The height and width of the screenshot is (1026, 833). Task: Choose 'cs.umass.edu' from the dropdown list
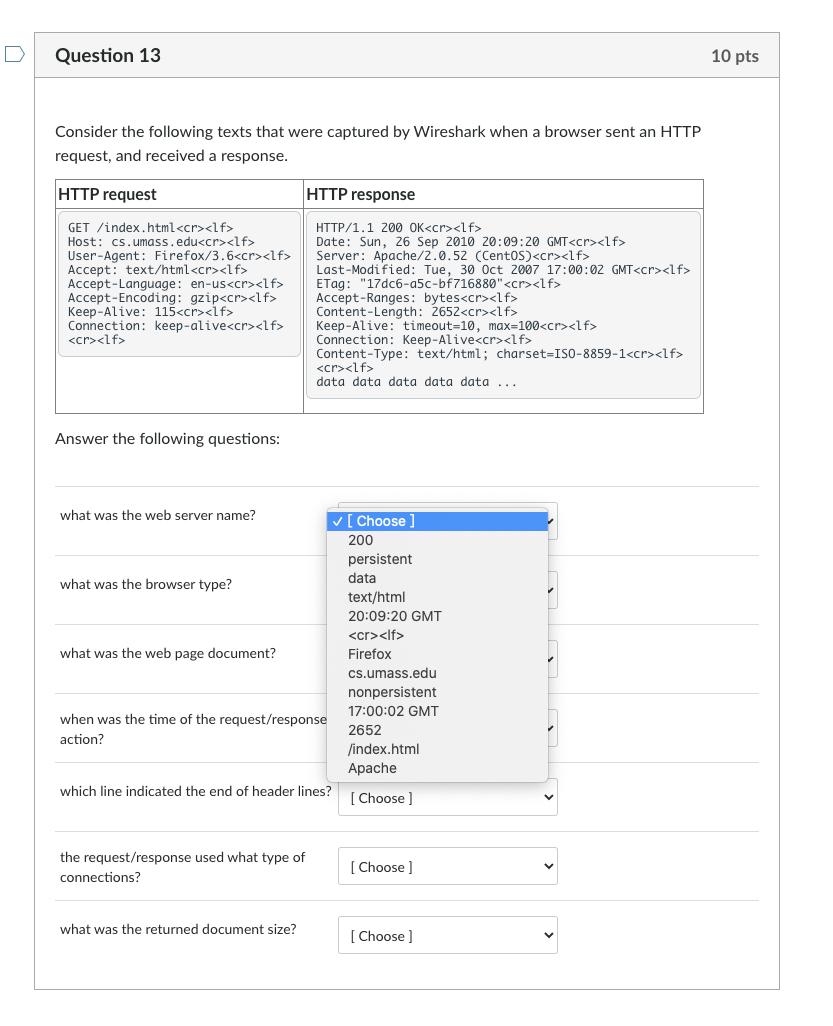tap(437, 673)
